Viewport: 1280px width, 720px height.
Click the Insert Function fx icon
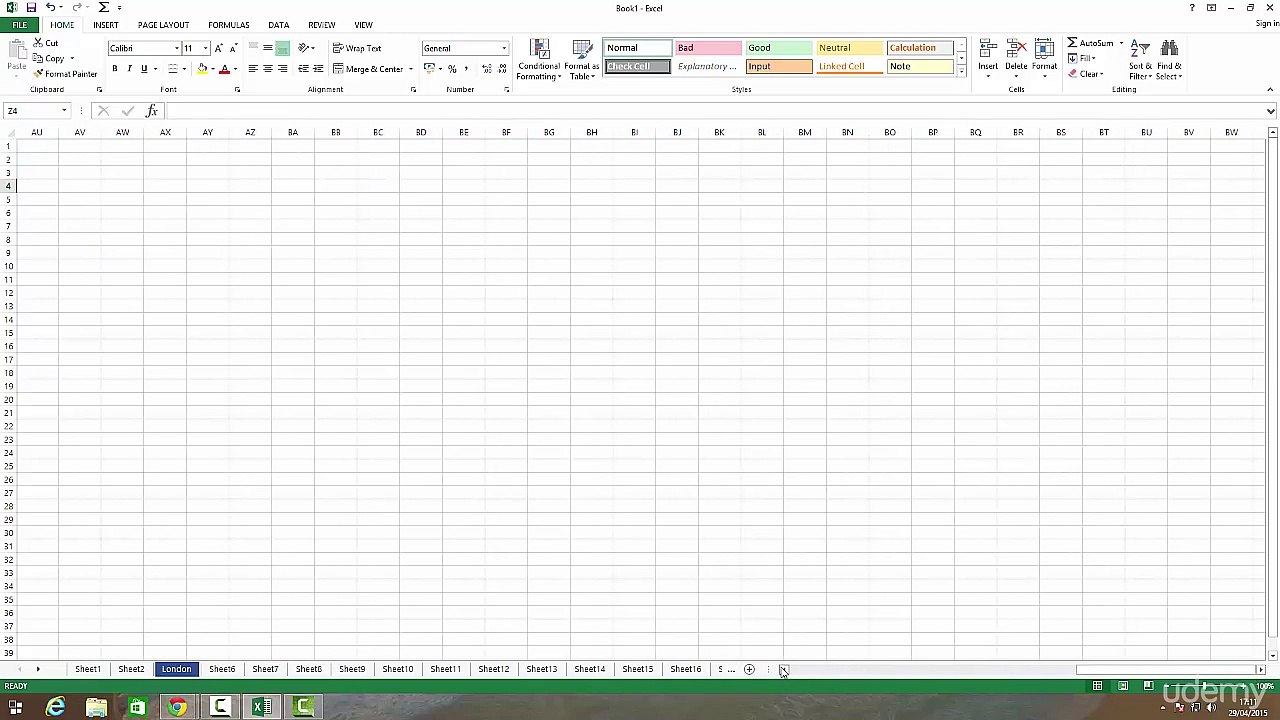[151, 111]
